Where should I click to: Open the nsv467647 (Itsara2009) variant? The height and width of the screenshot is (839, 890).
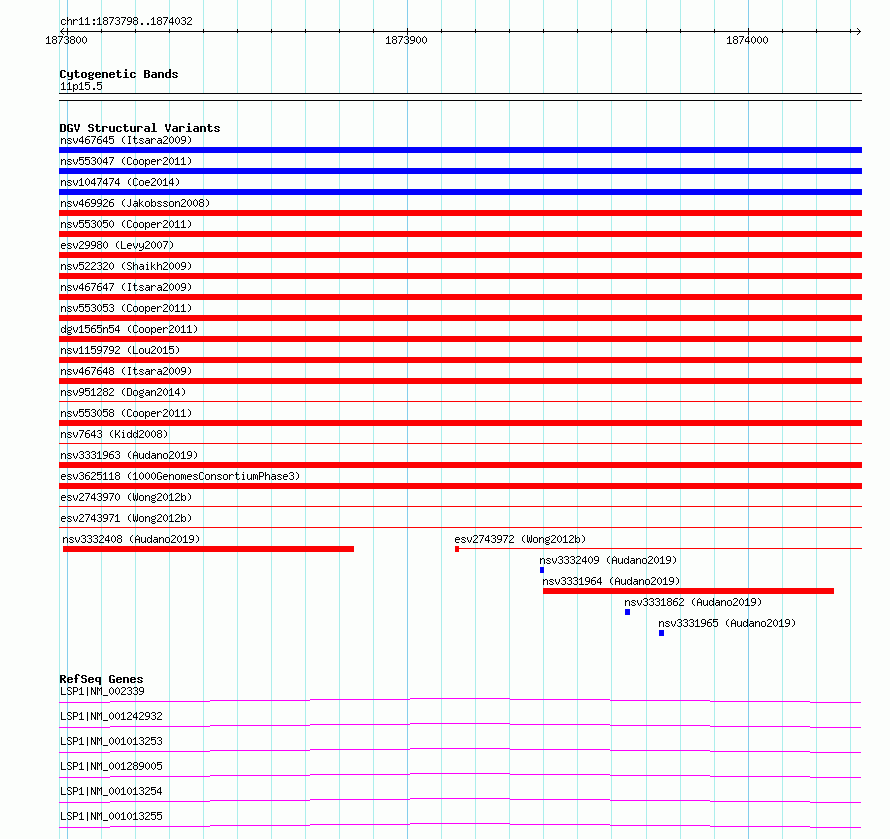126,287
